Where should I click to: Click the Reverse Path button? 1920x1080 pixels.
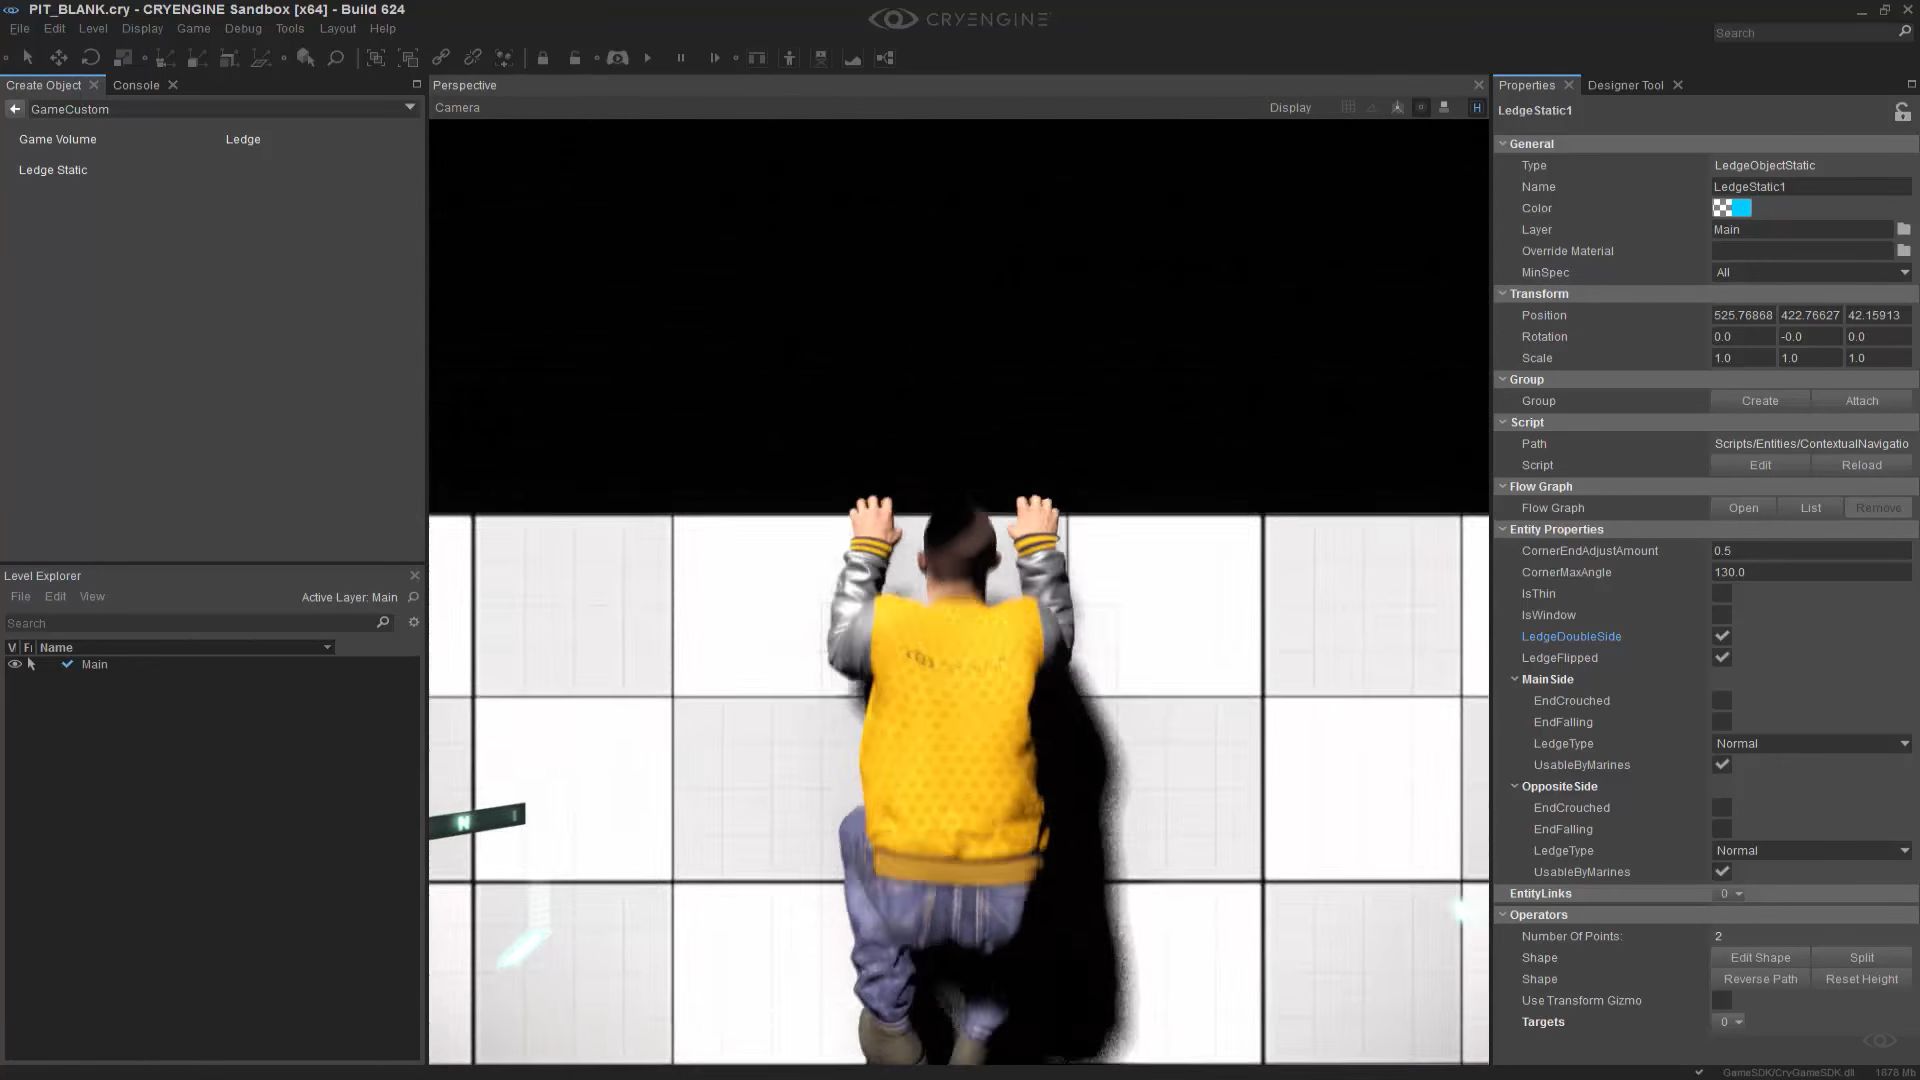pos(1760,980)
